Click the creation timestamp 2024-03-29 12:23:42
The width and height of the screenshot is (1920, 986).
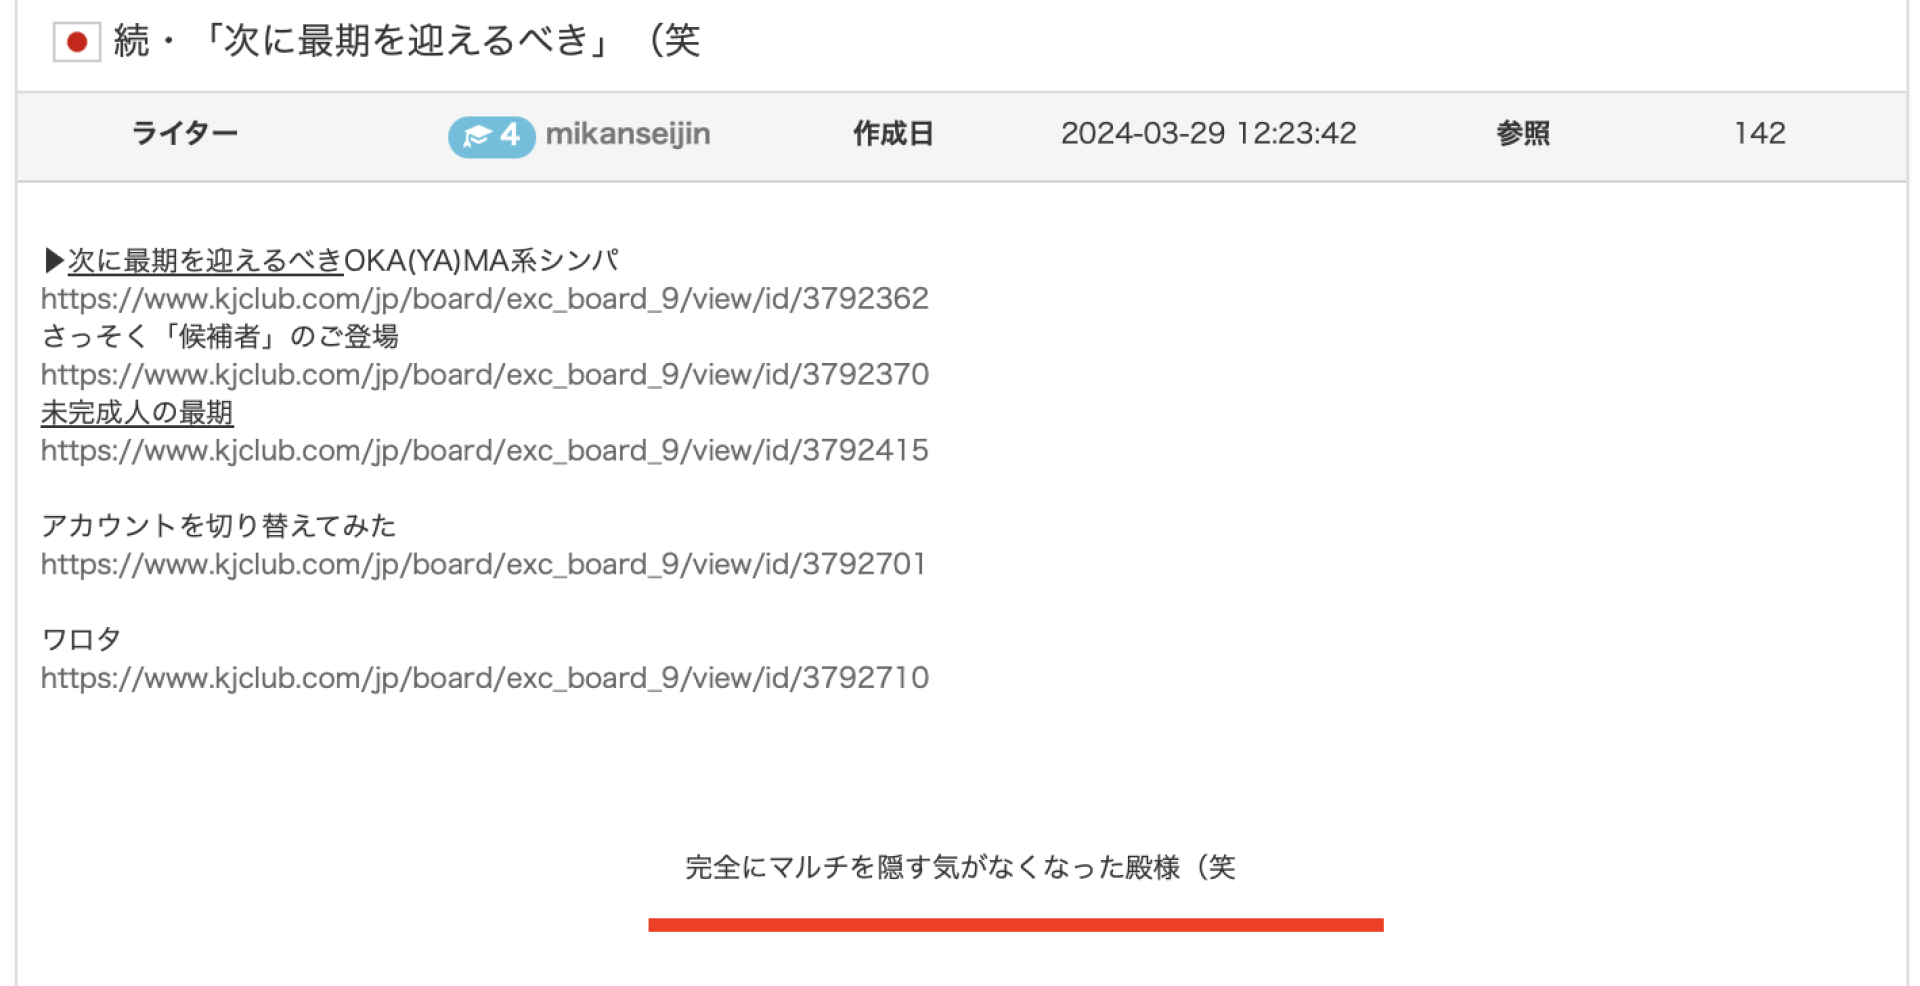pyautogui.click(x=1208, y=134)
